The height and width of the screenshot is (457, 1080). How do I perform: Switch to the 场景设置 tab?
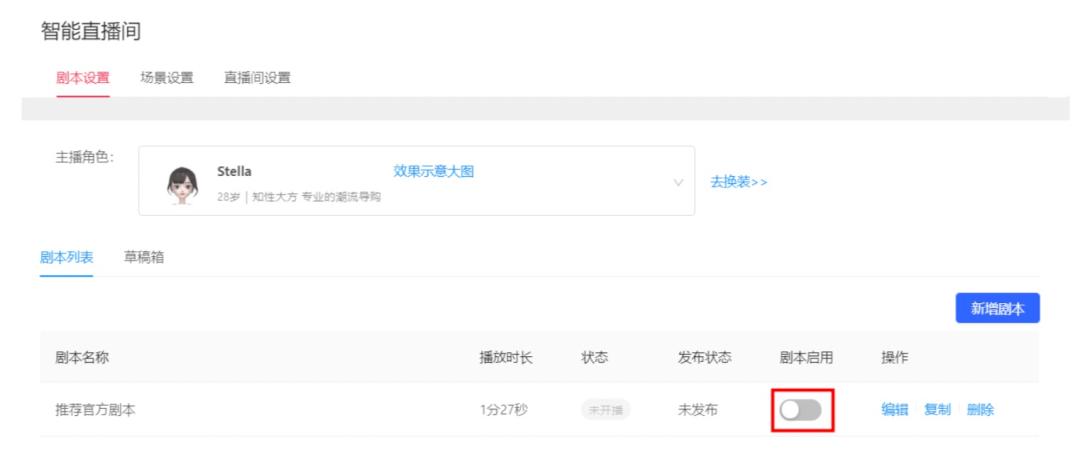coord(167,78)
